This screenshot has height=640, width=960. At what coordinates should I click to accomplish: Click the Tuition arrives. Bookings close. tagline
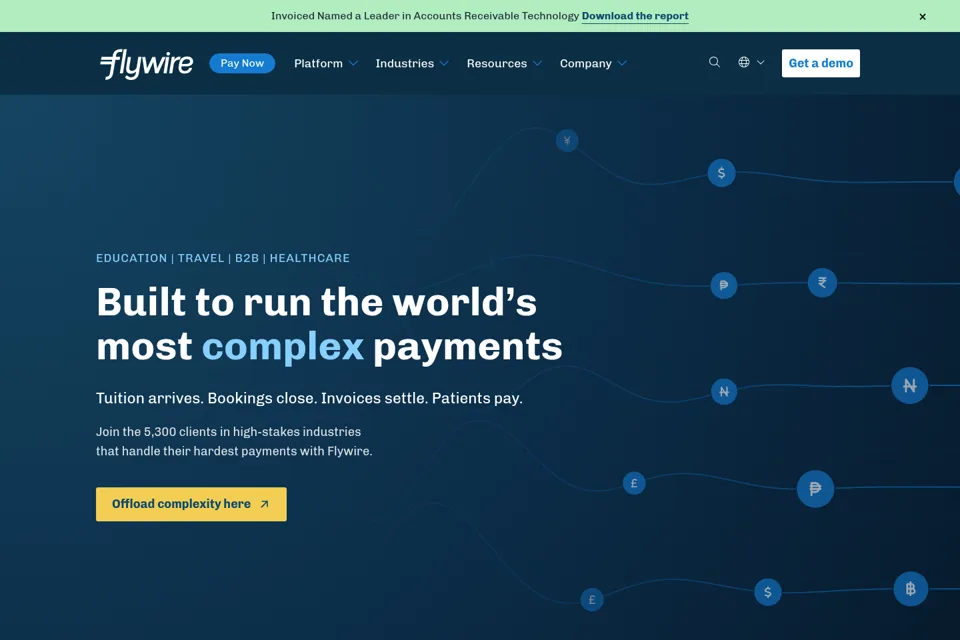[309, 398]
